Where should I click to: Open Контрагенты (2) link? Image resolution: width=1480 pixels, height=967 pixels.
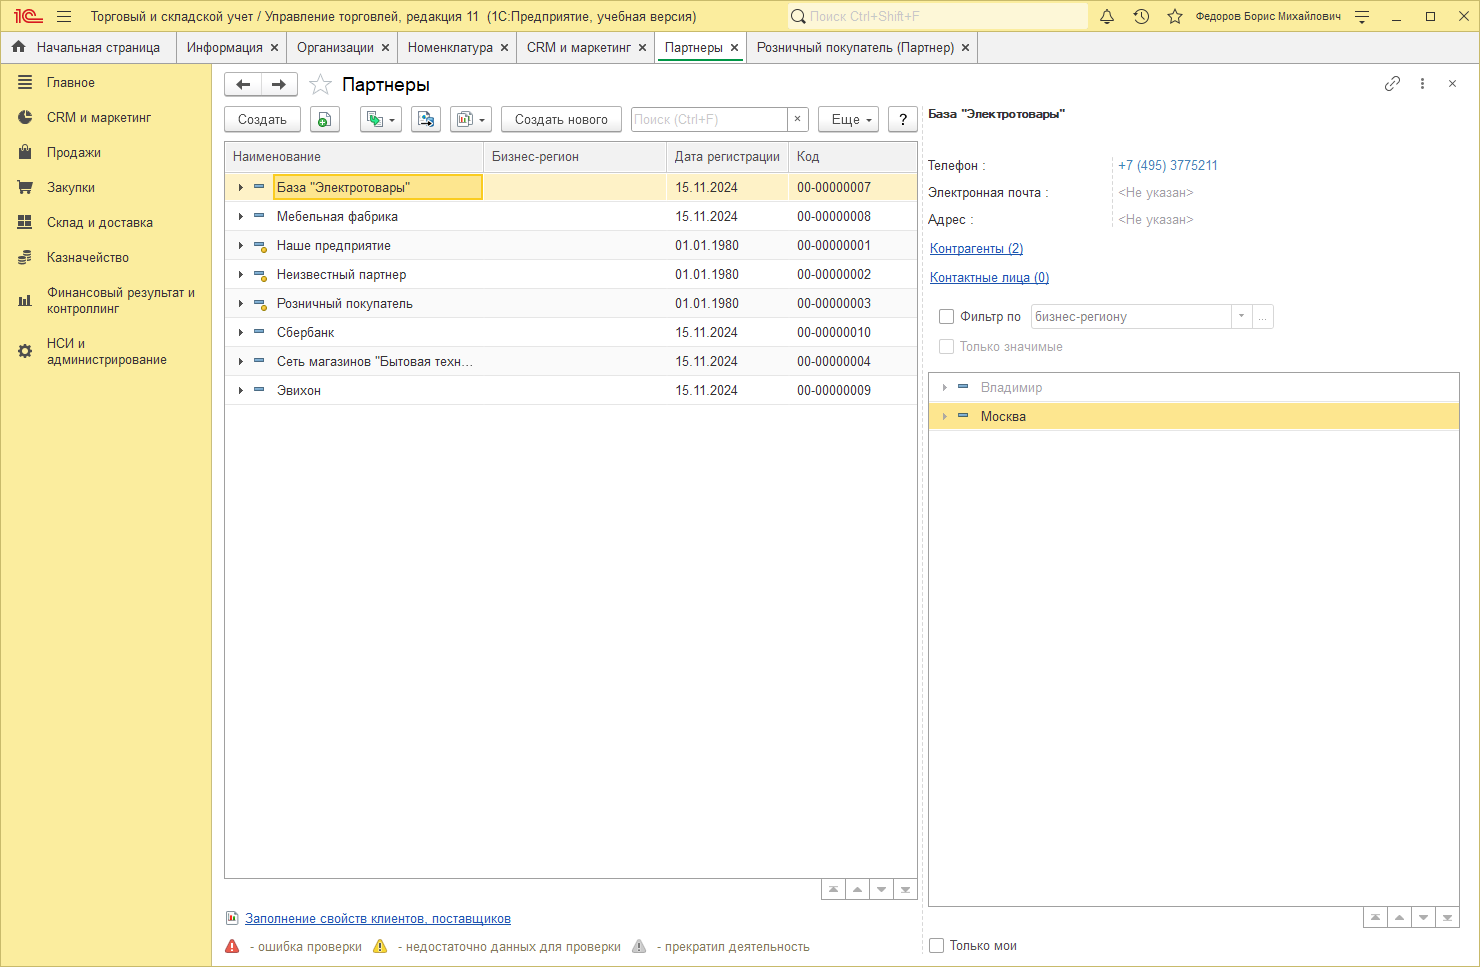click(x=976, y=249)
